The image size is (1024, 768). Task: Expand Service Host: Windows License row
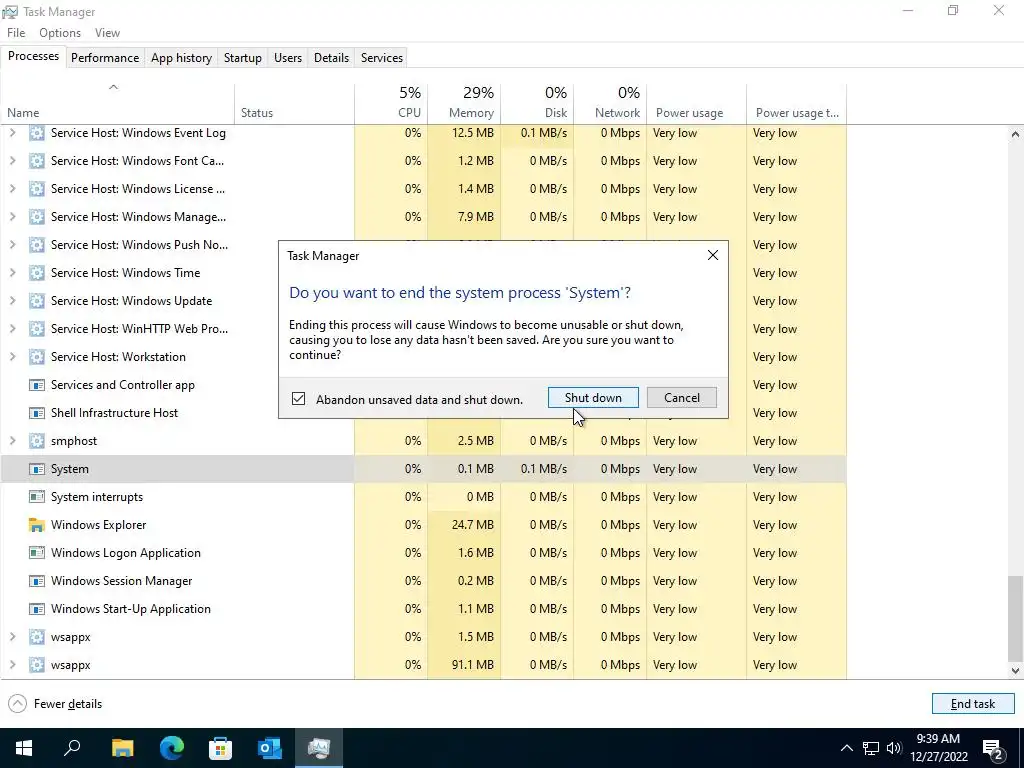pos(12,189)
